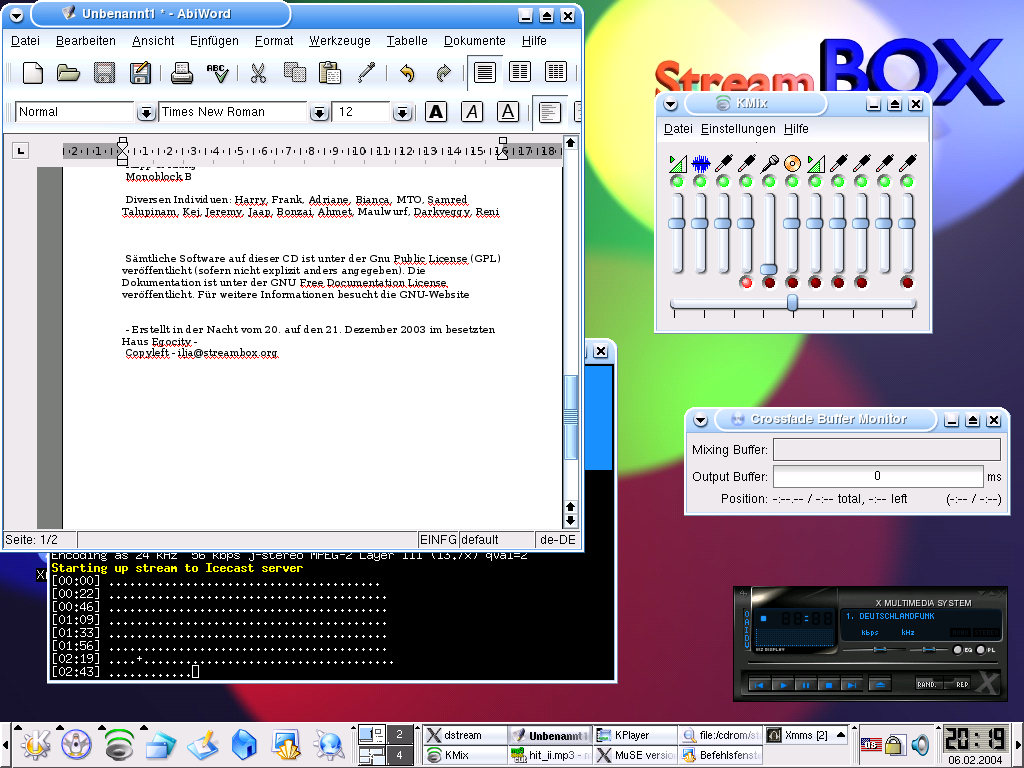This screenshot has width=1024, height=768.
Task: Switch to KPlayer in the taskbar
Action: pyautogui.click(x=635, y=735)
